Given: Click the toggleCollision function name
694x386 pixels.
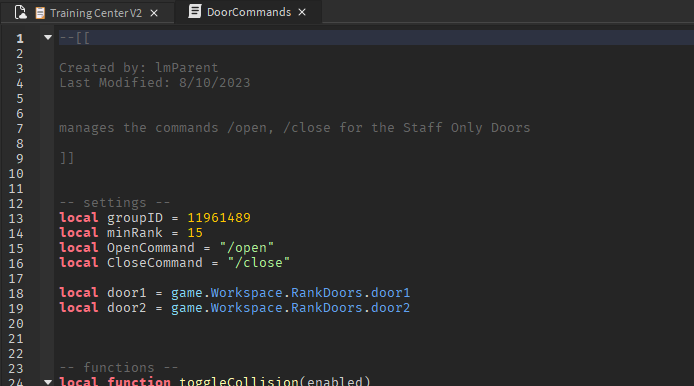Looking at the screenshot, I should pyautogui.click(x=239, y=381).
